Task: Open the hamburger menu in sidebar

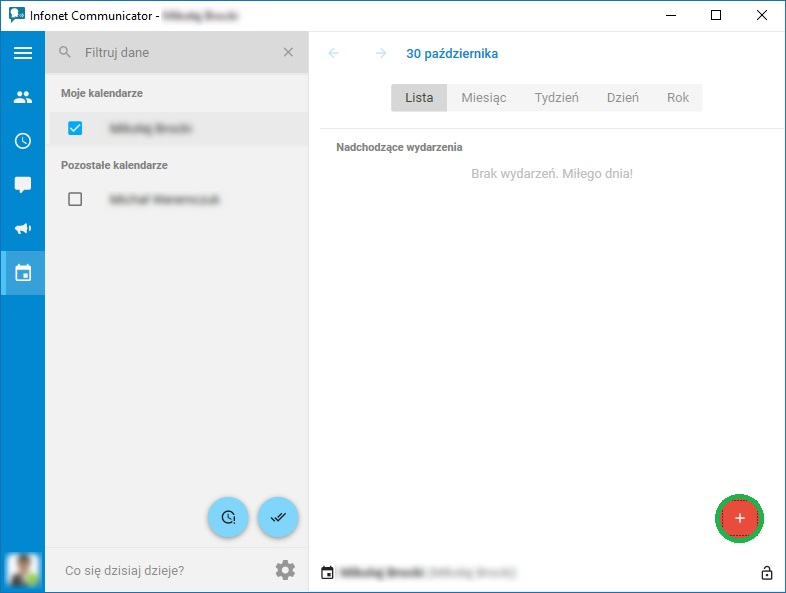Action: pos(23,53)
